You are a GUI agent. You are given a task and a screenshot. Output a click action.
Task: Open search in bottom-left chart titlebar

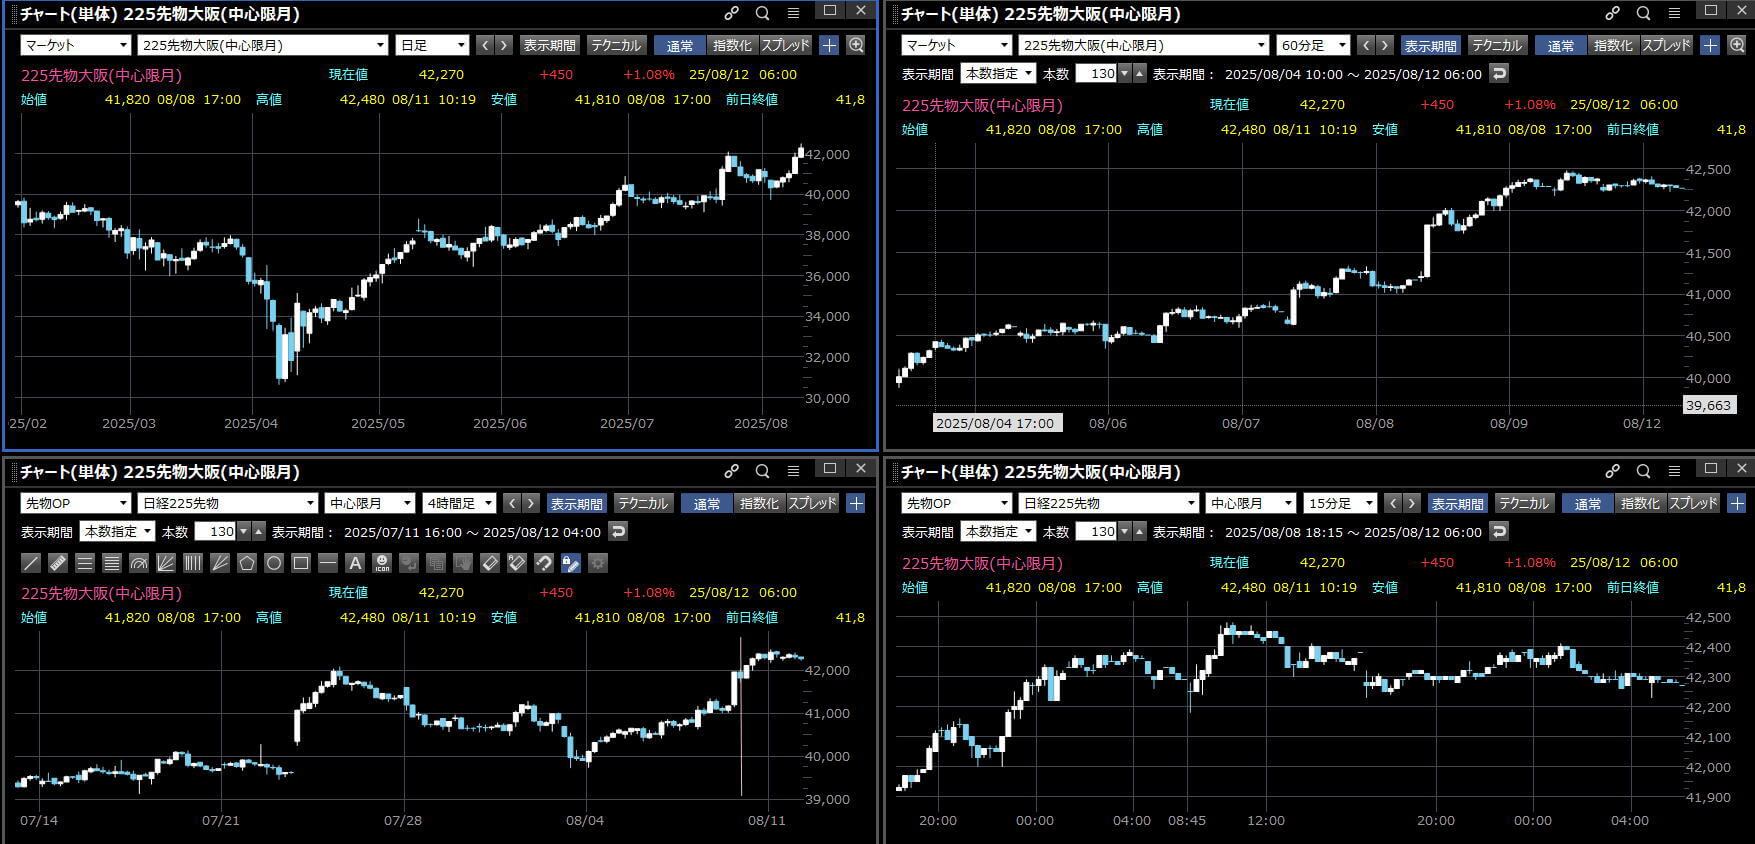pyautogui.click(x=762, y=471)
